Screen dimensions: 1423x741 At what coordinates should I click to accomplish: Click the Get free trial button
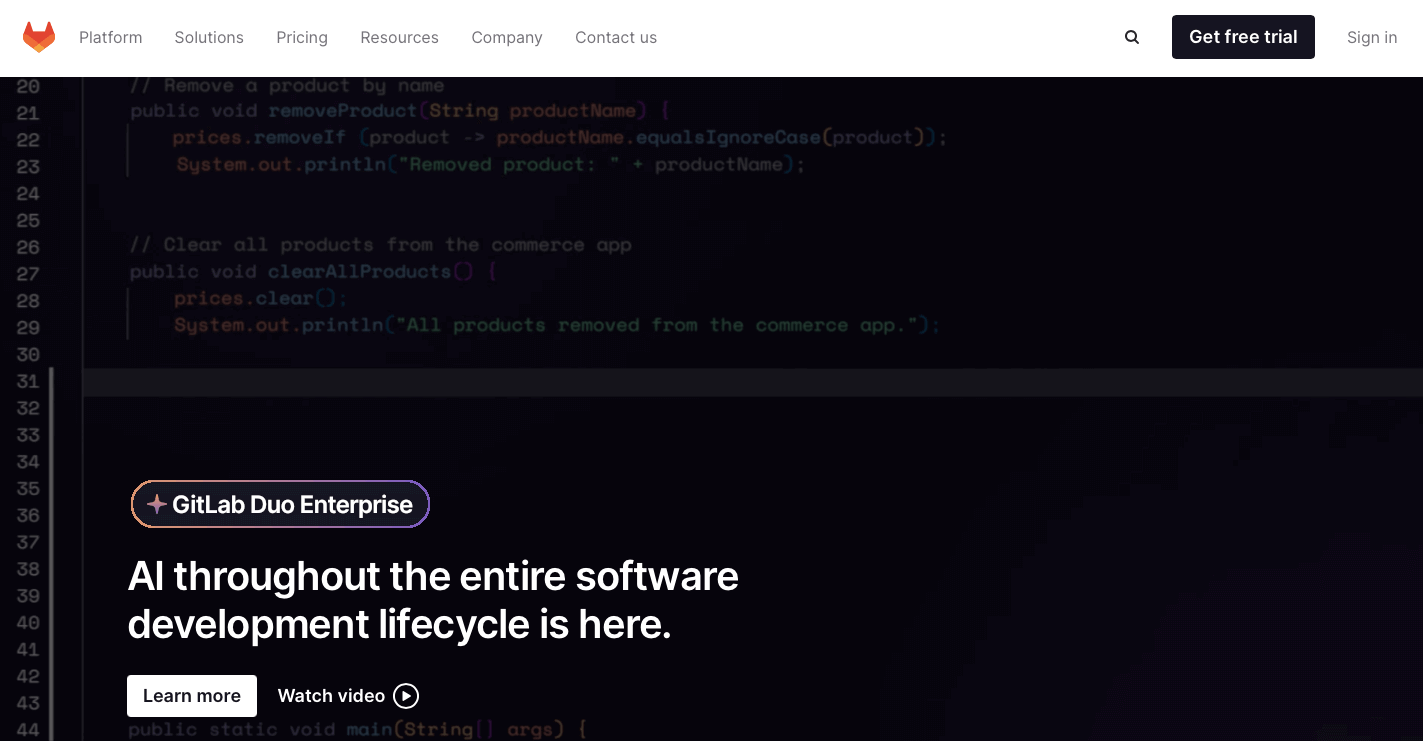pyautogui.click(x=1243, y=37)
